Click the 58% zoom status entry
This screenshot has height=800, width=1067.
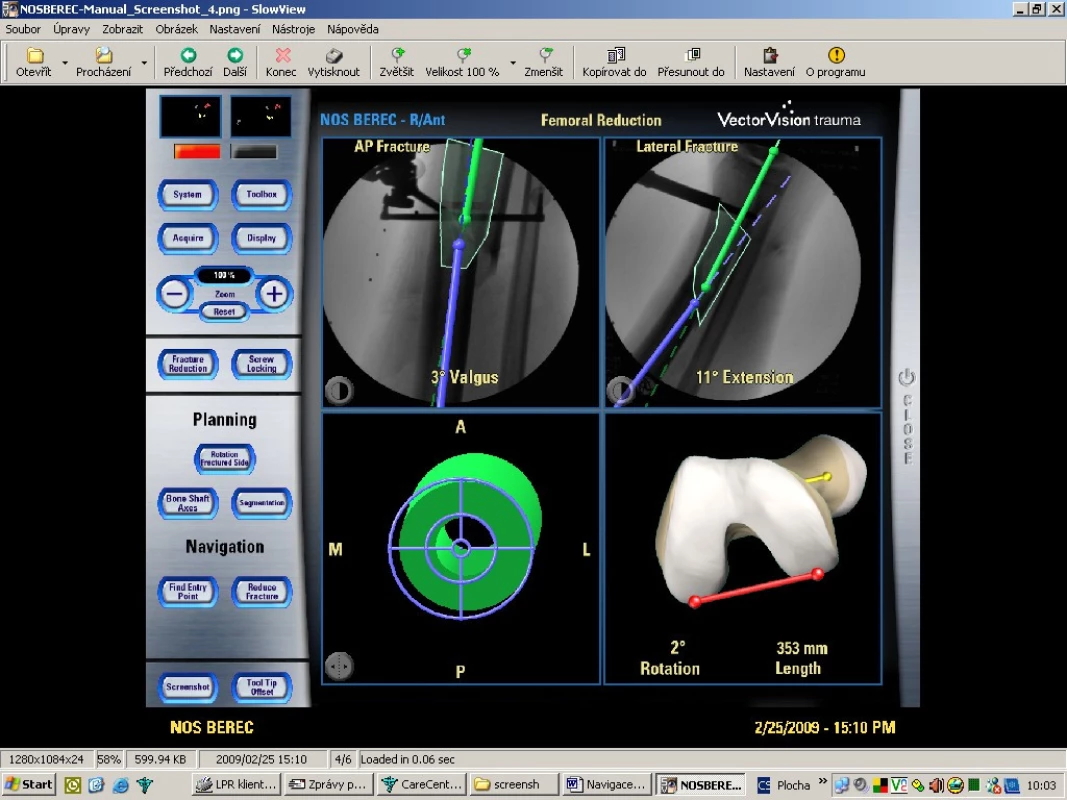tap(109, 759)
